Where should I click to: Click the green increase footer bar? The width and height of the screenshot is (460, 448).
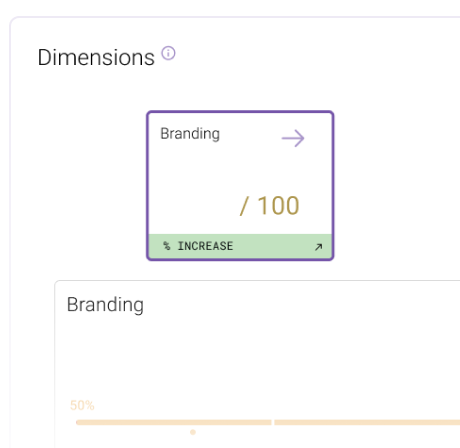coord(240,246)
